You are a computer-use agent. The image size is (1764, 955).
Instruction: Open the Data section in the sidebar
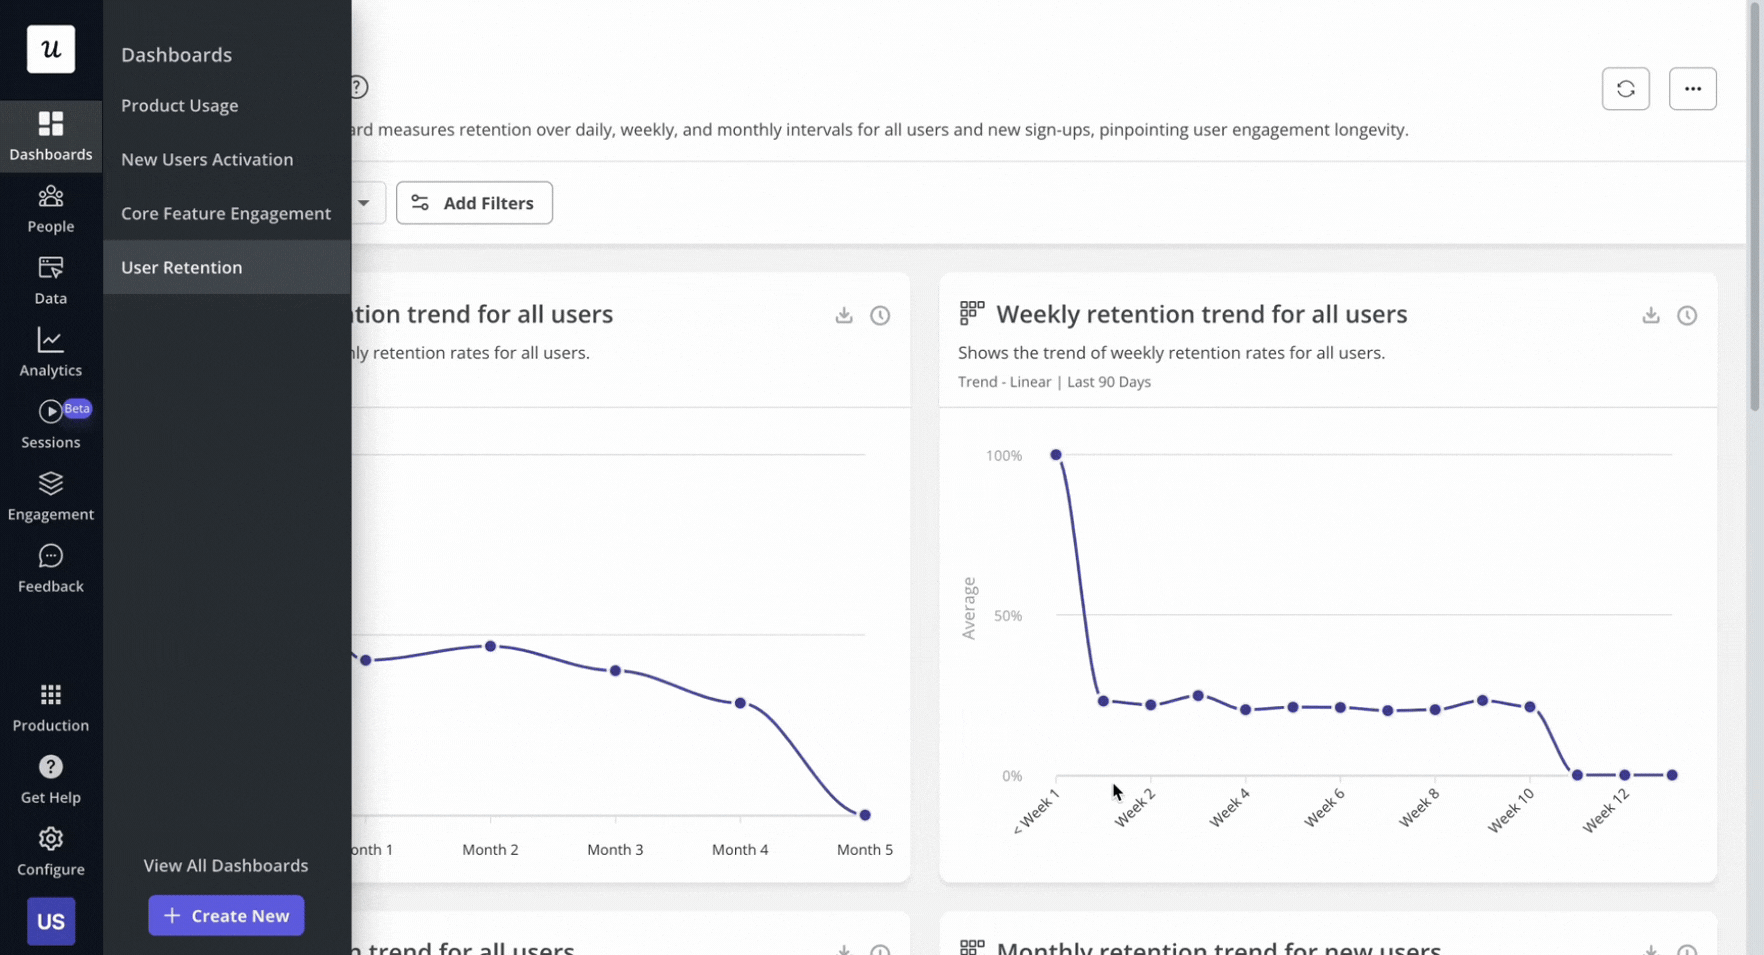click(50, 281)
